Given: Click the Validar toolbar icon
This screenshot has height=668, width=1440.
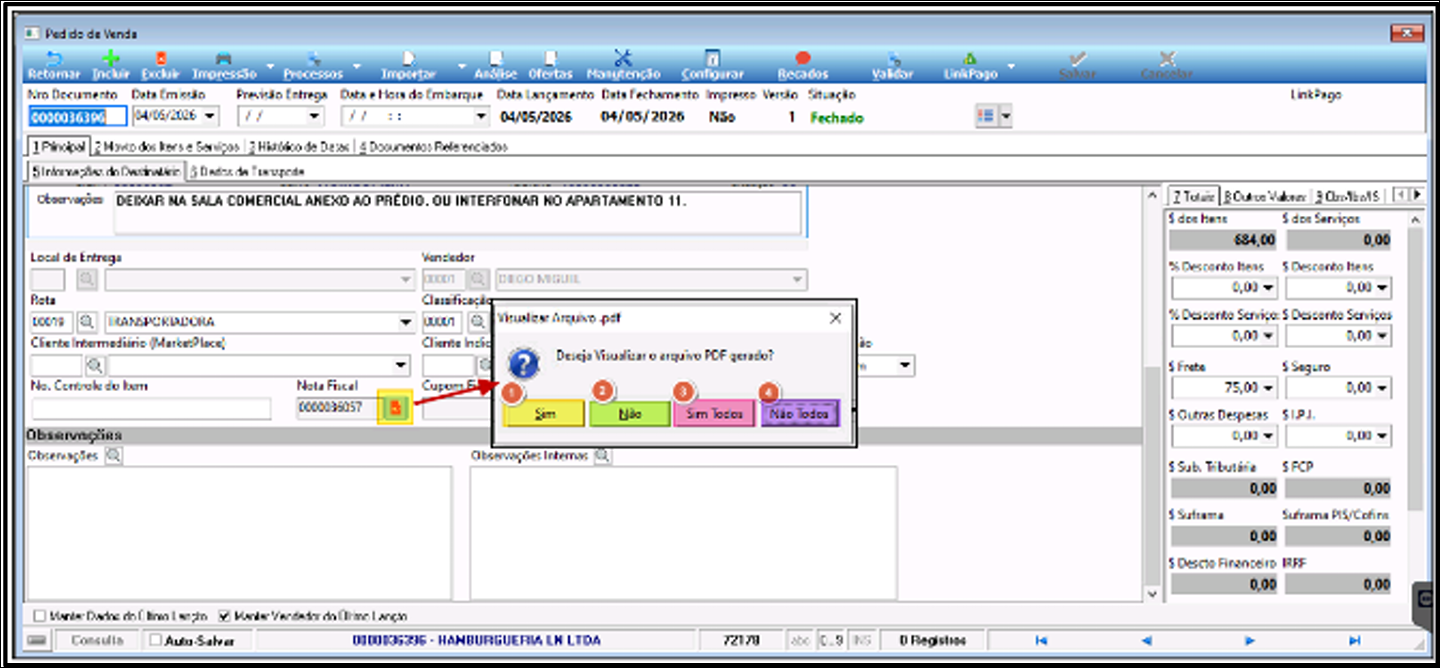Looking at the screenshot, I should pos(892,66).
